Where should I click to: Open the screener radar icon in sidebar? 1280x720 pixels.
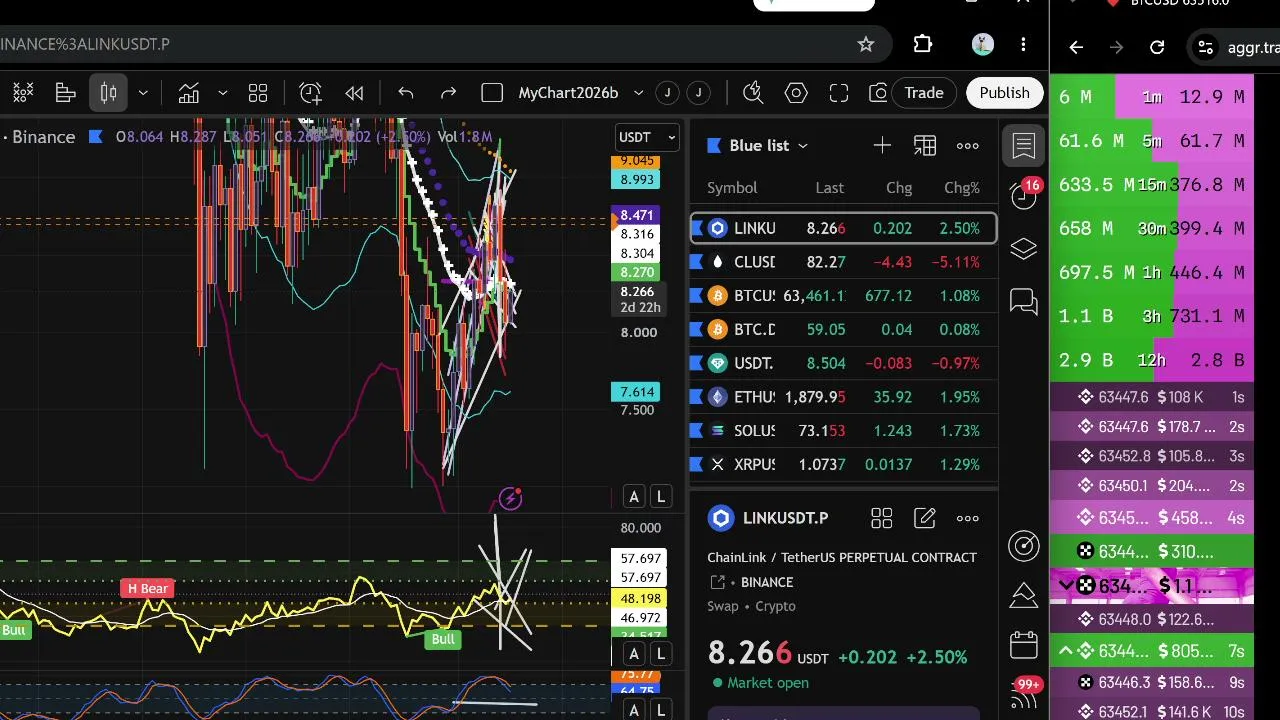click(1024, 545)
